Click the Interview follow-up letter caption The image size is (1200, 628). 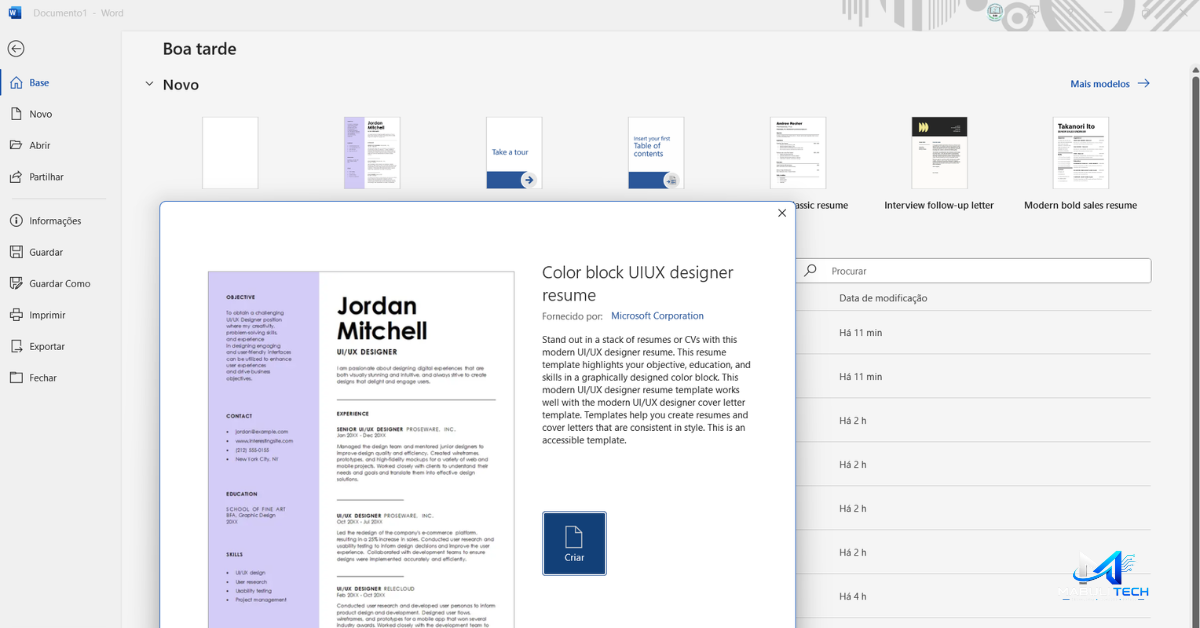(x=939, y=205)
